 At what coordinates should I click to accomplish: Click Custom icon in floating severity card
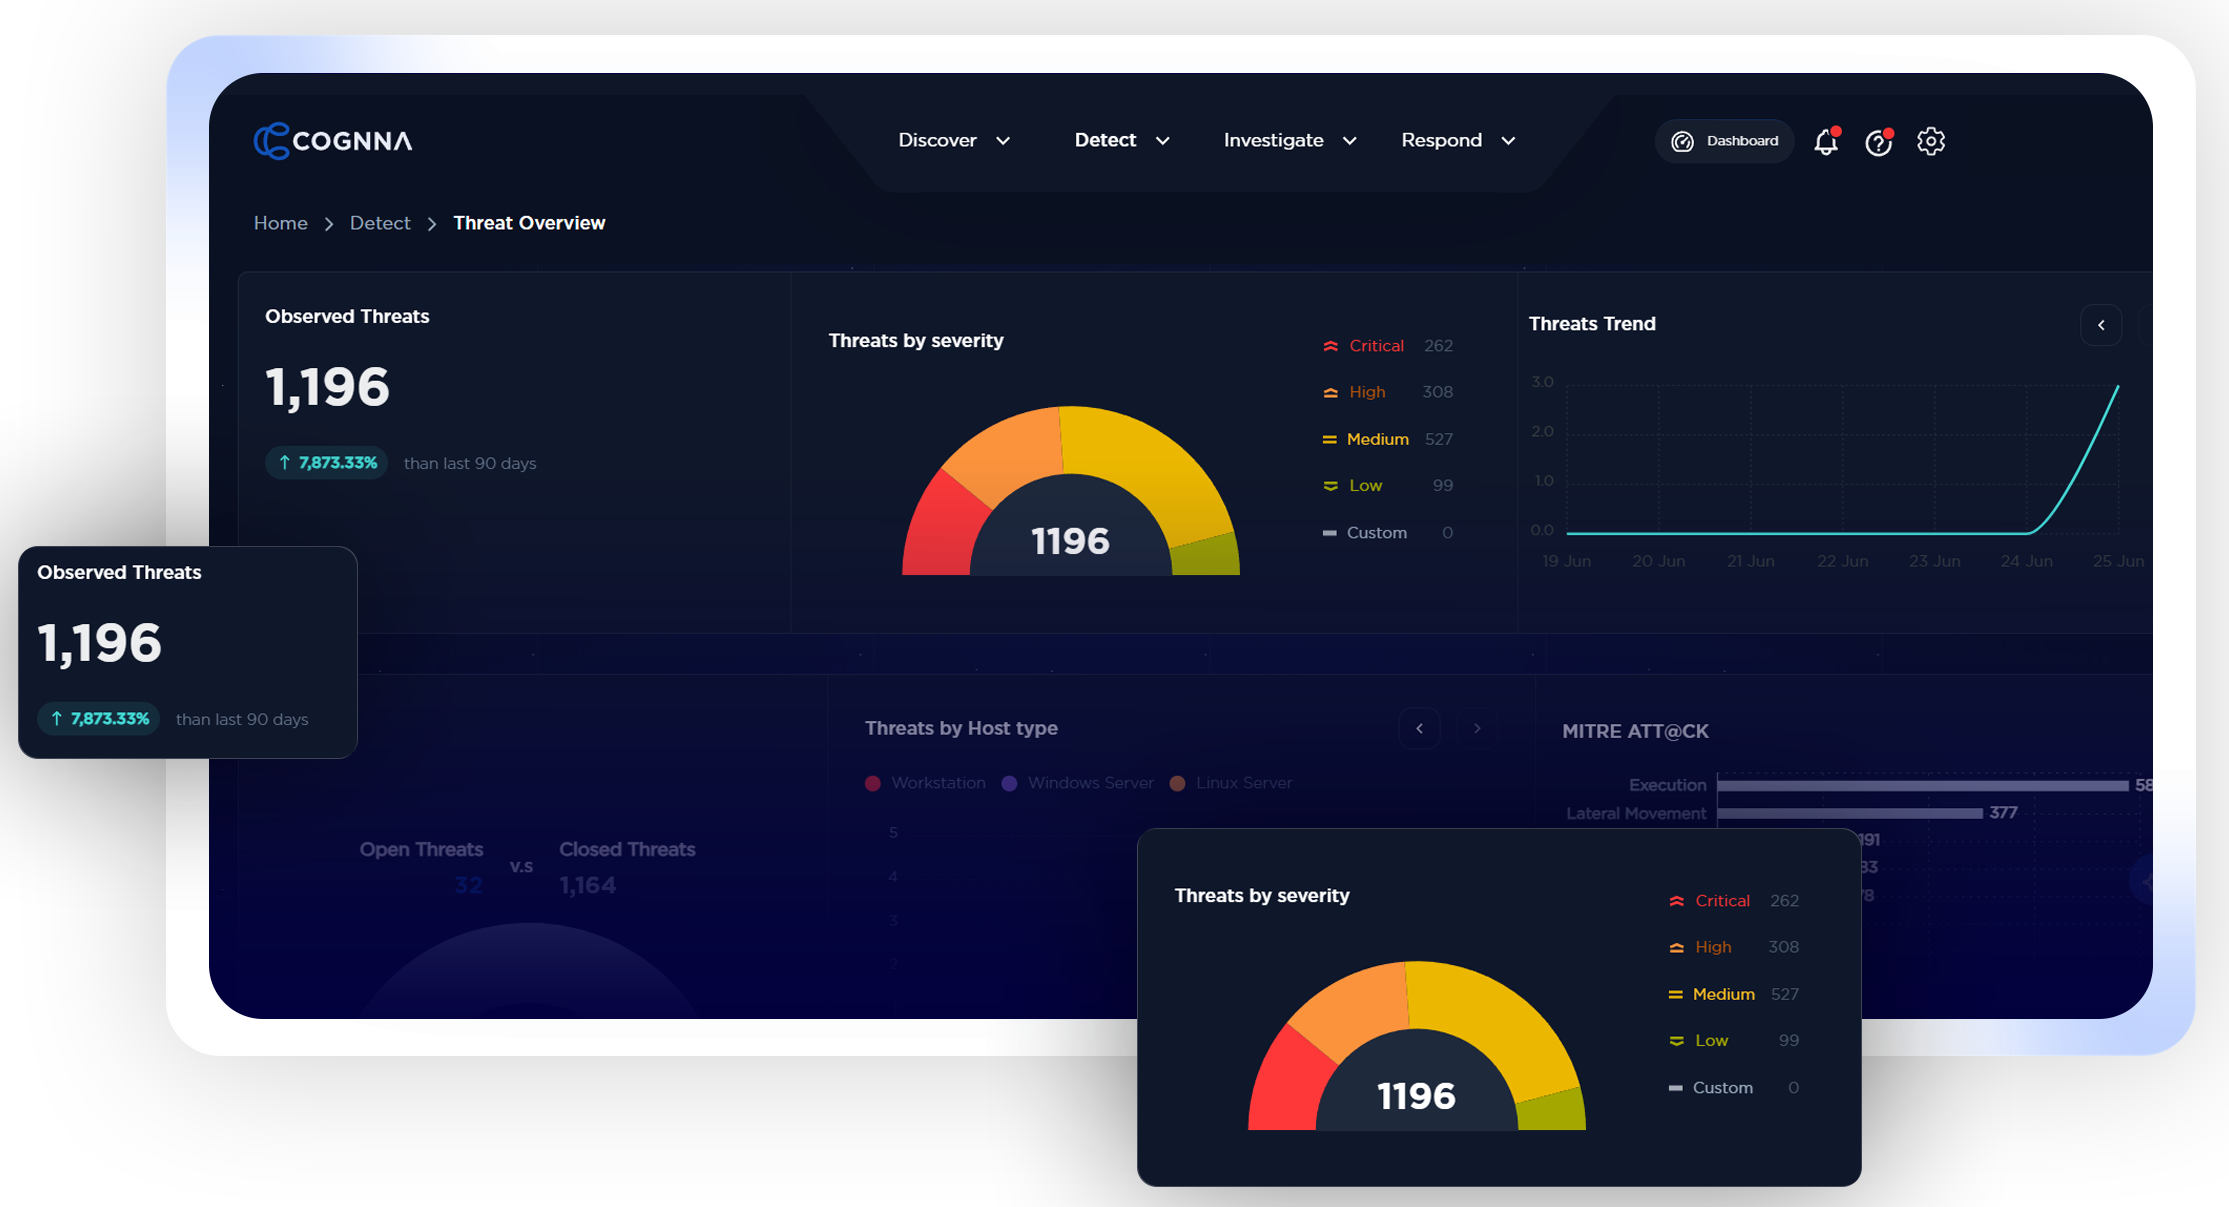[1676, 1088]
